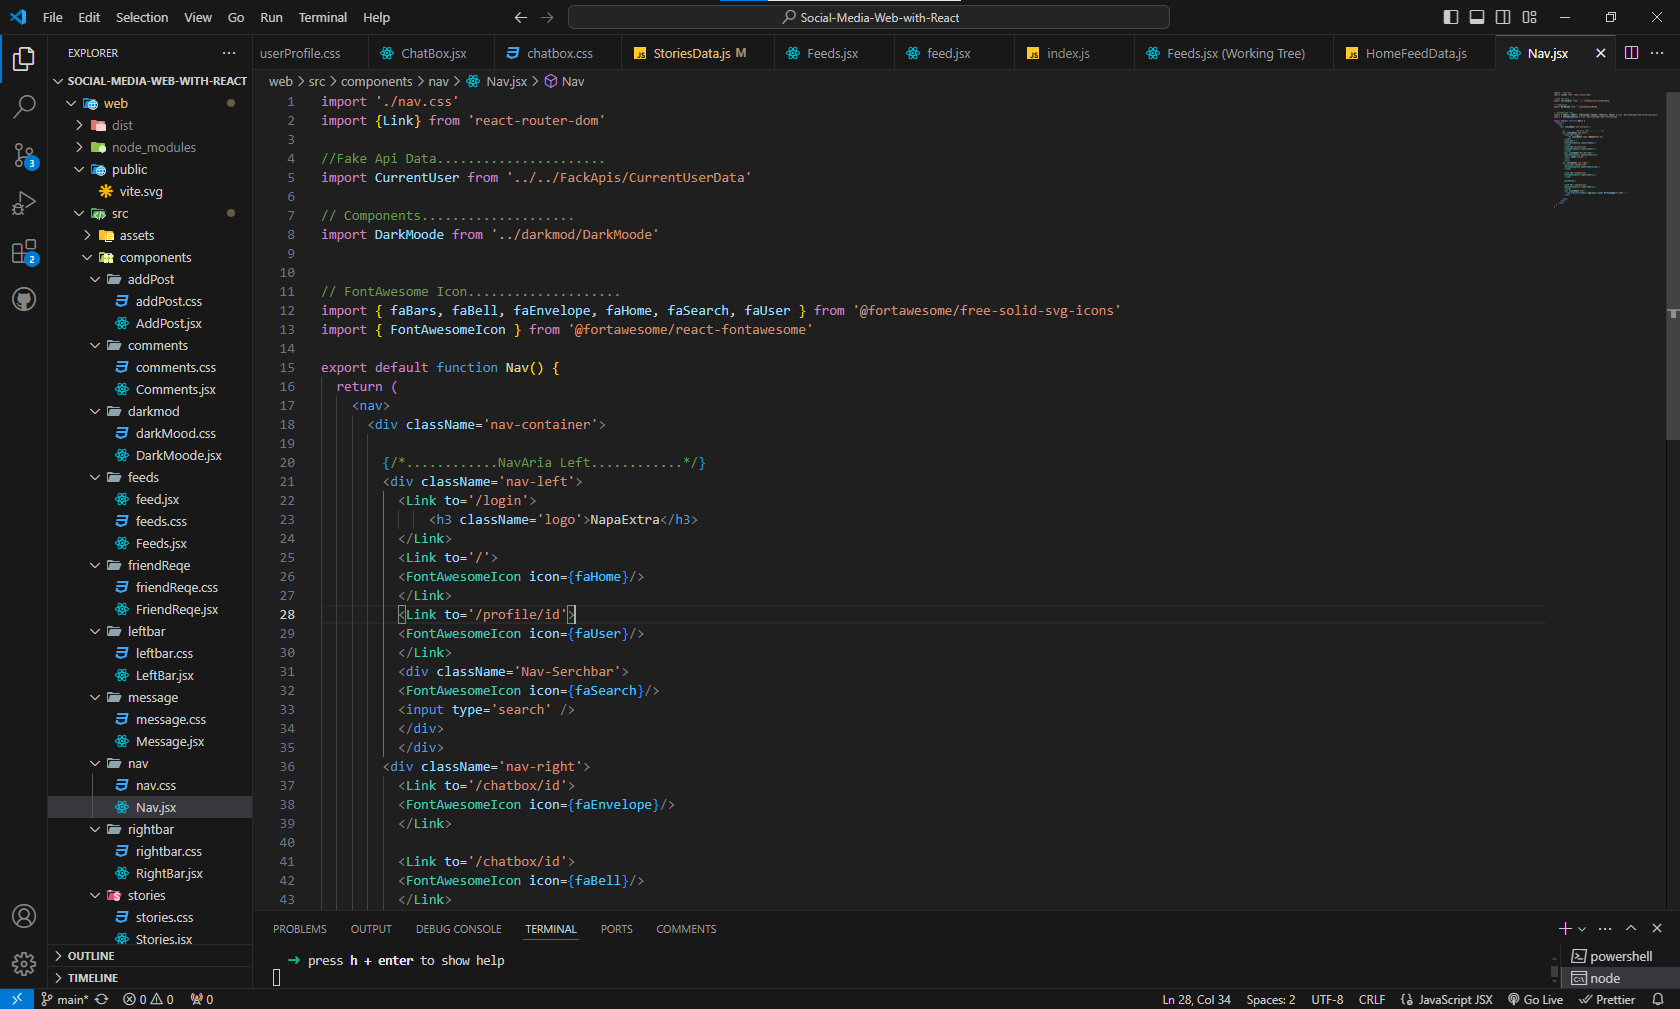1680x1009 pixels.
Task: Toggle secondary side bar layout icon
Action: 1503,17
